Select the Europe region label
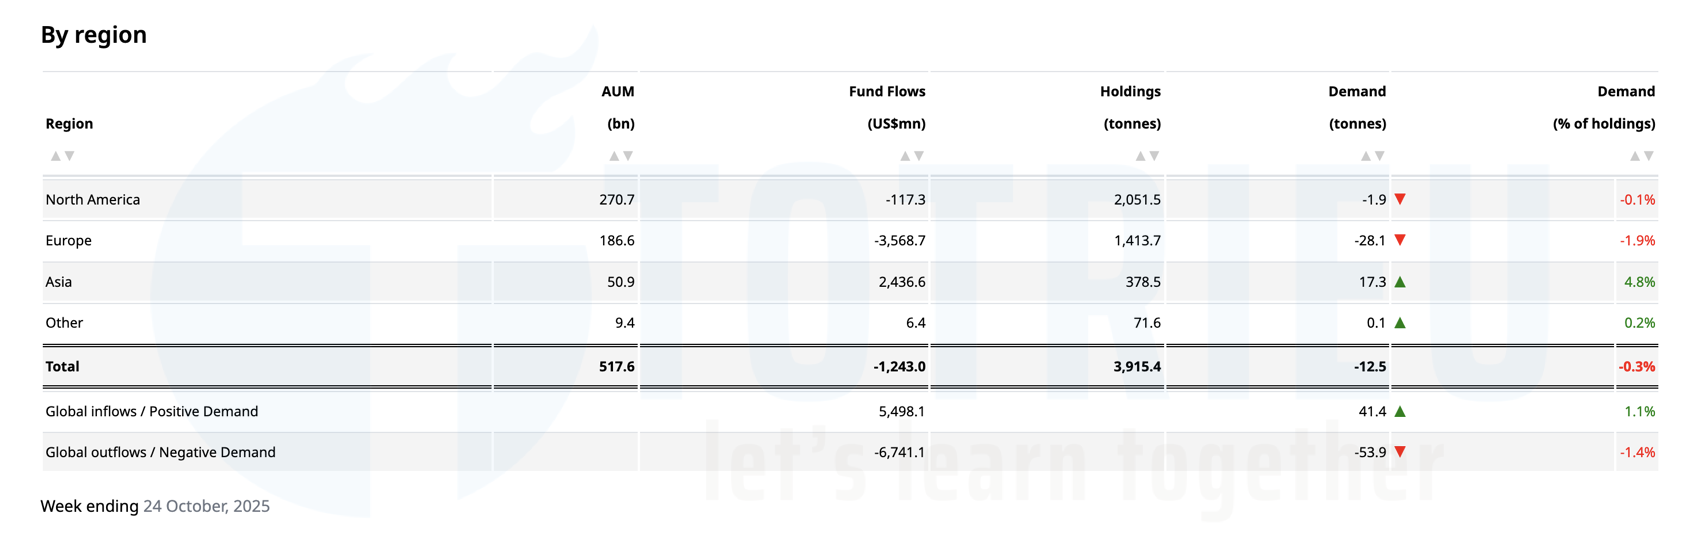 [x=68, y=241]
